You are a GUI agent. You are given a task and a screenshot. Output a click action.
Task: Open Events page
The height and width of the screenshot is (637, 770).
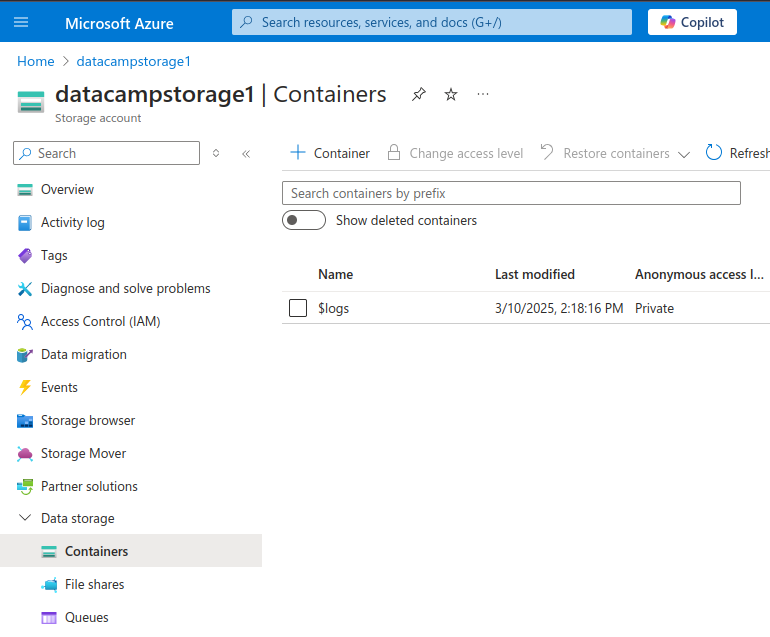pos(59,388)
